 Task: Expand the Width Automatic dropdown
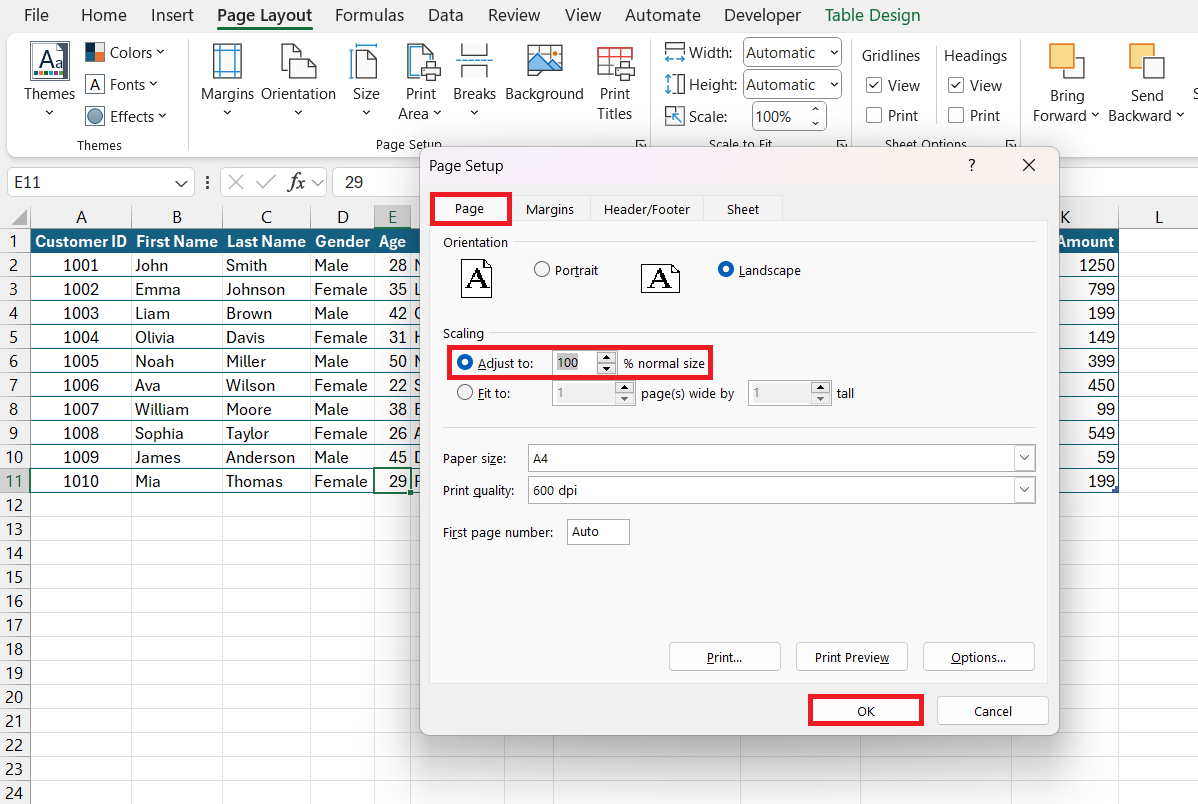832,53
